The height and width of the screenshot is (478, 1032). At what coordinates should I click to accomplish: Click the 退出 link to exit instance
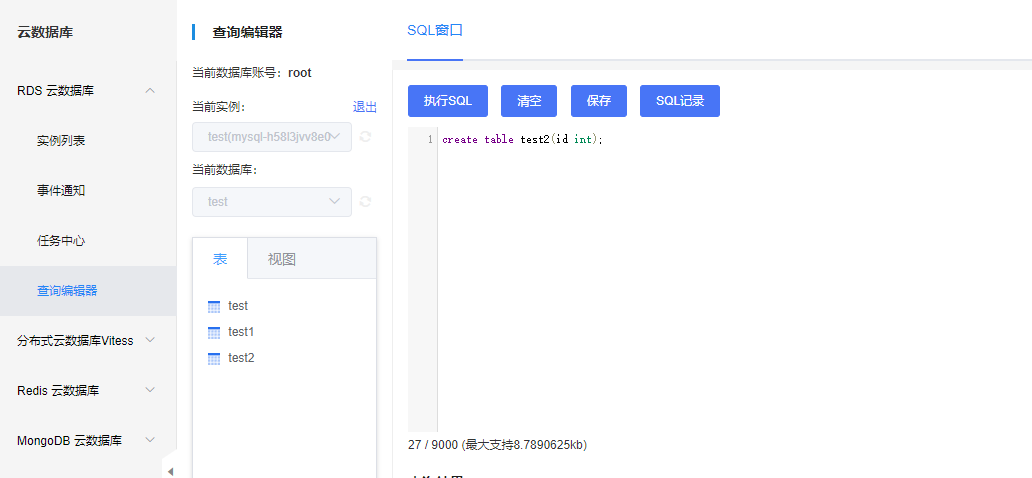(x=364, y=107)
